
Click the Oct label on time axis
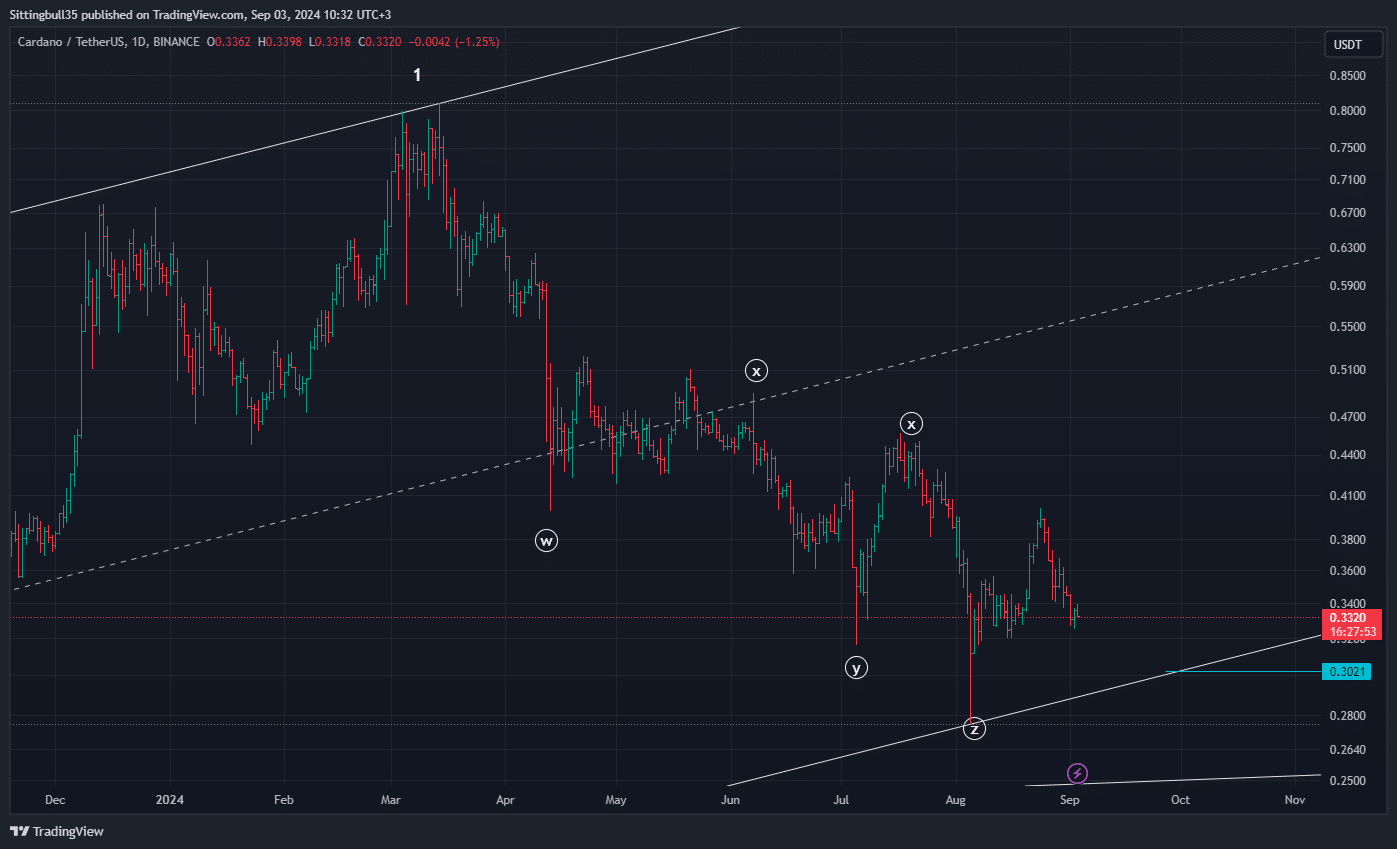click(1180, 800)
